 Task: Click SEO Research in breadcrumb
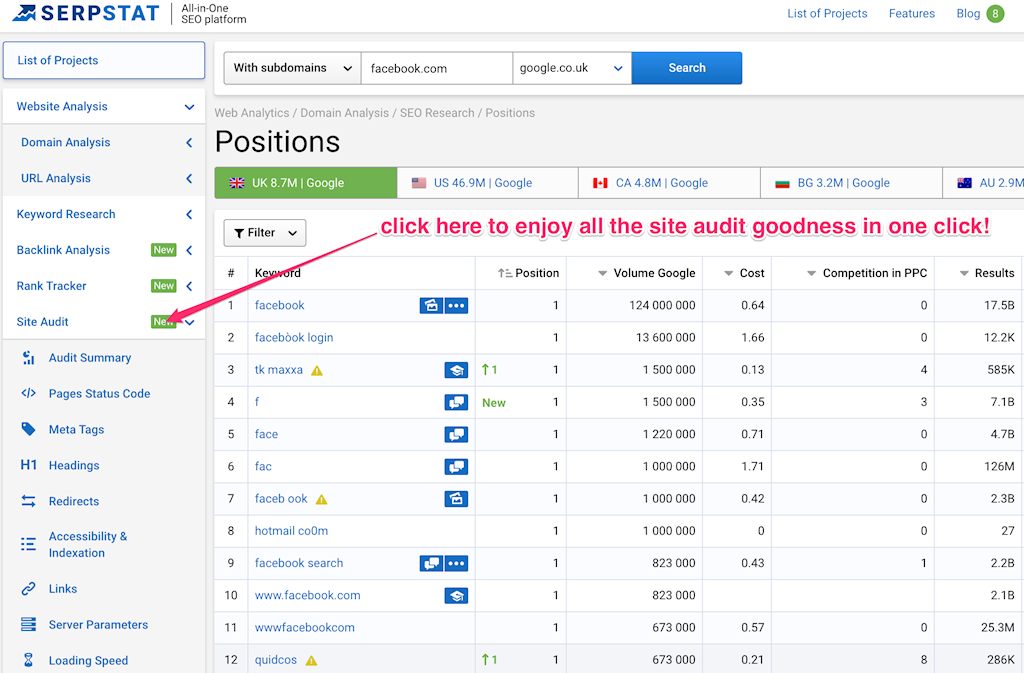437,113
